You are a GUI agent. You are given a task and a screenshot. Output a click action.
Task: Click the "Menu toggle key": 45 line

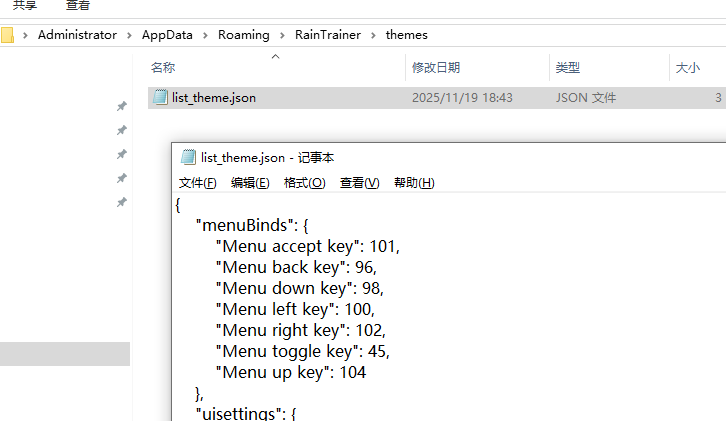pos(302,352)
